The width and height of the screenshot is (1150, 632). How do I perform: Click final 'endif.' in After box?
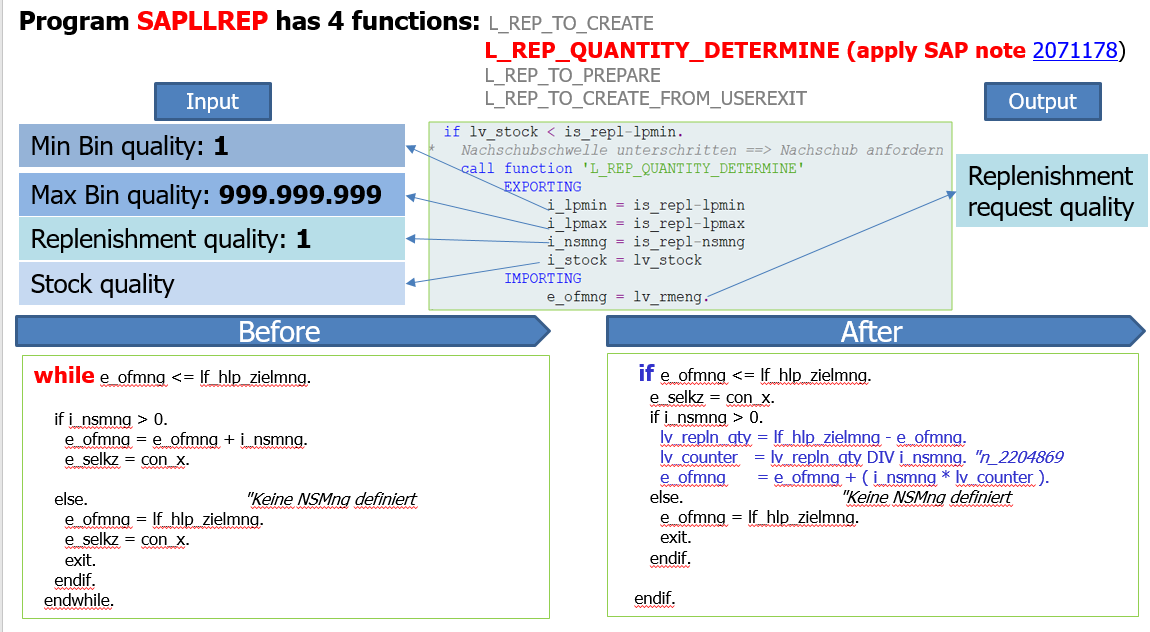tap(654, 599)
